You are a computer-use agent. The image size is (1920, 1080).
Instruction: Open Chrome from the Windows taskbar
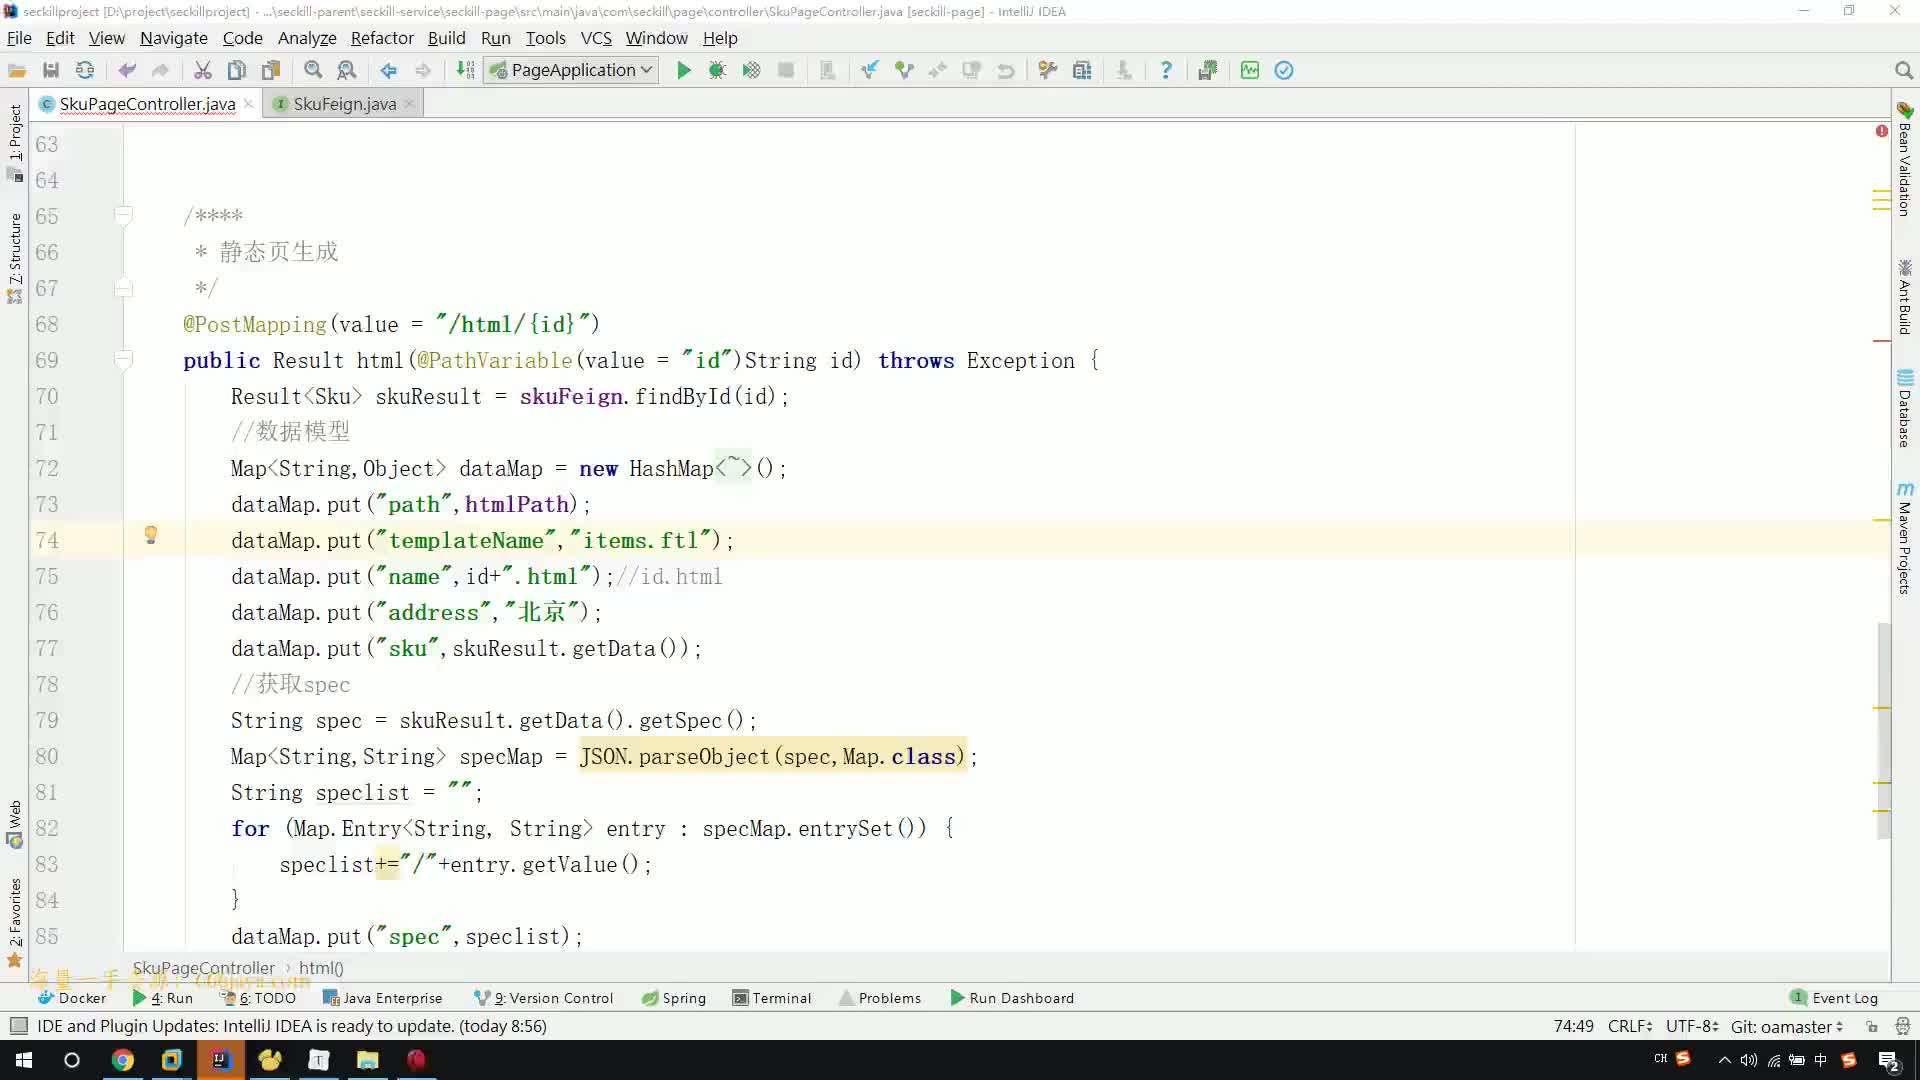point(123,1060)
